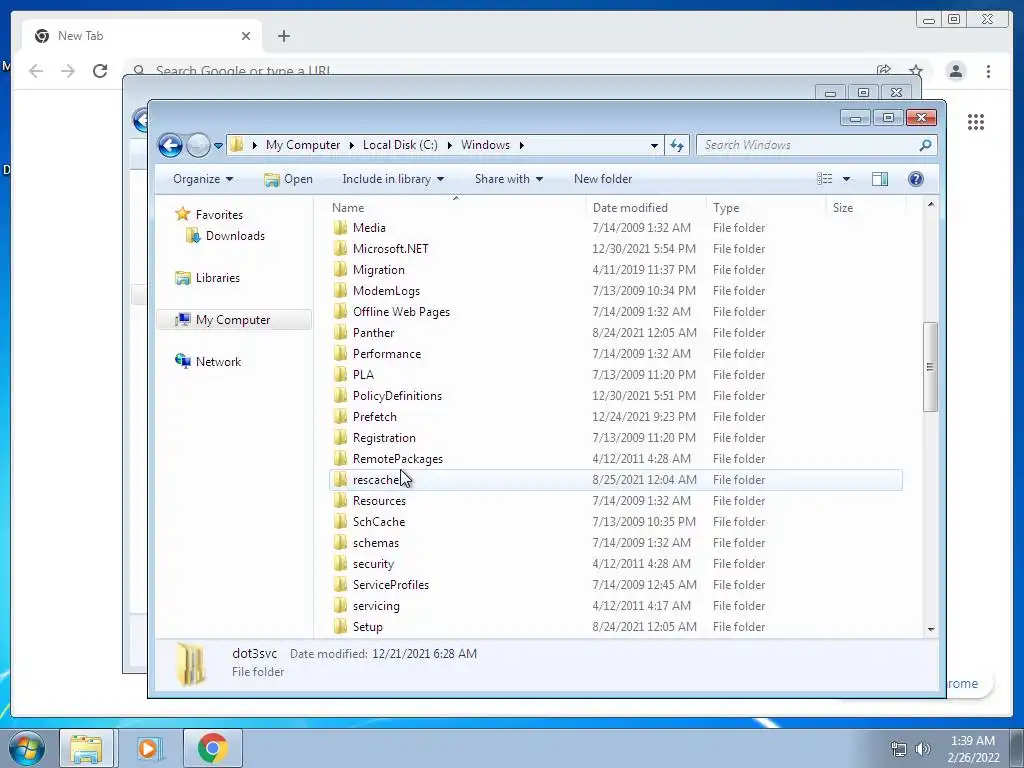Click the magnifier icon in Search Windows

coord(925,145)
